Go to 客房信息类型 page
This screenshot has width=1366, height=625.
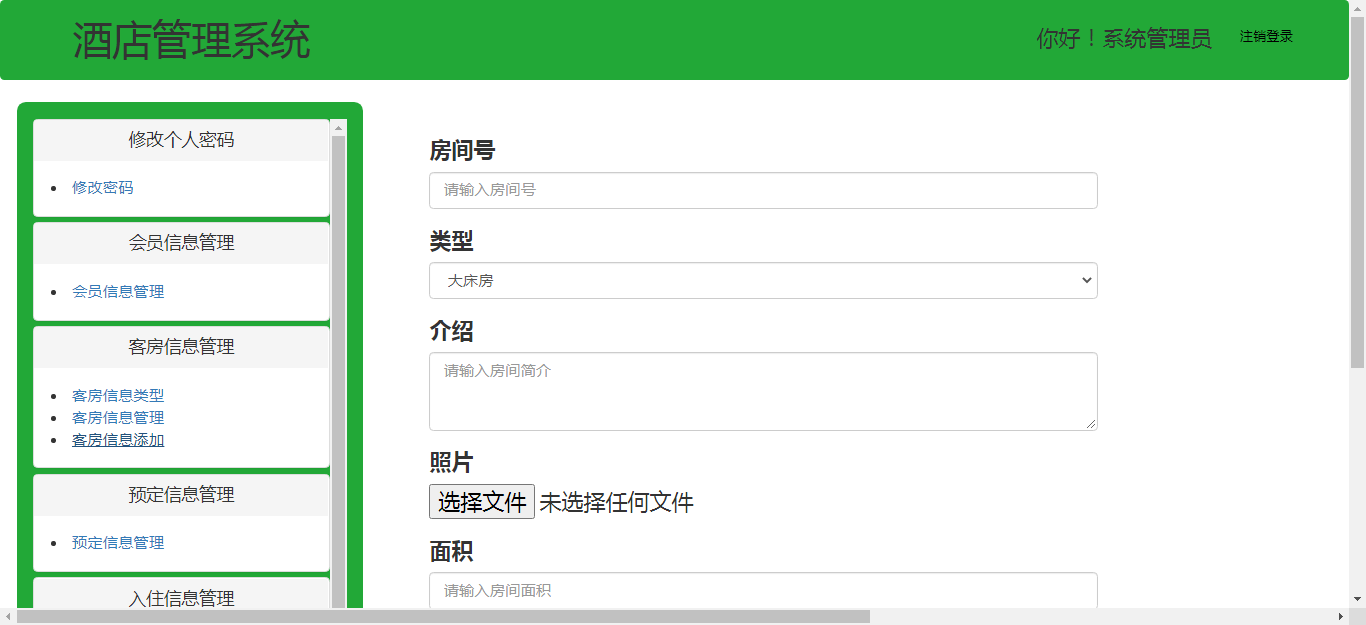click(x=118, y=396)
